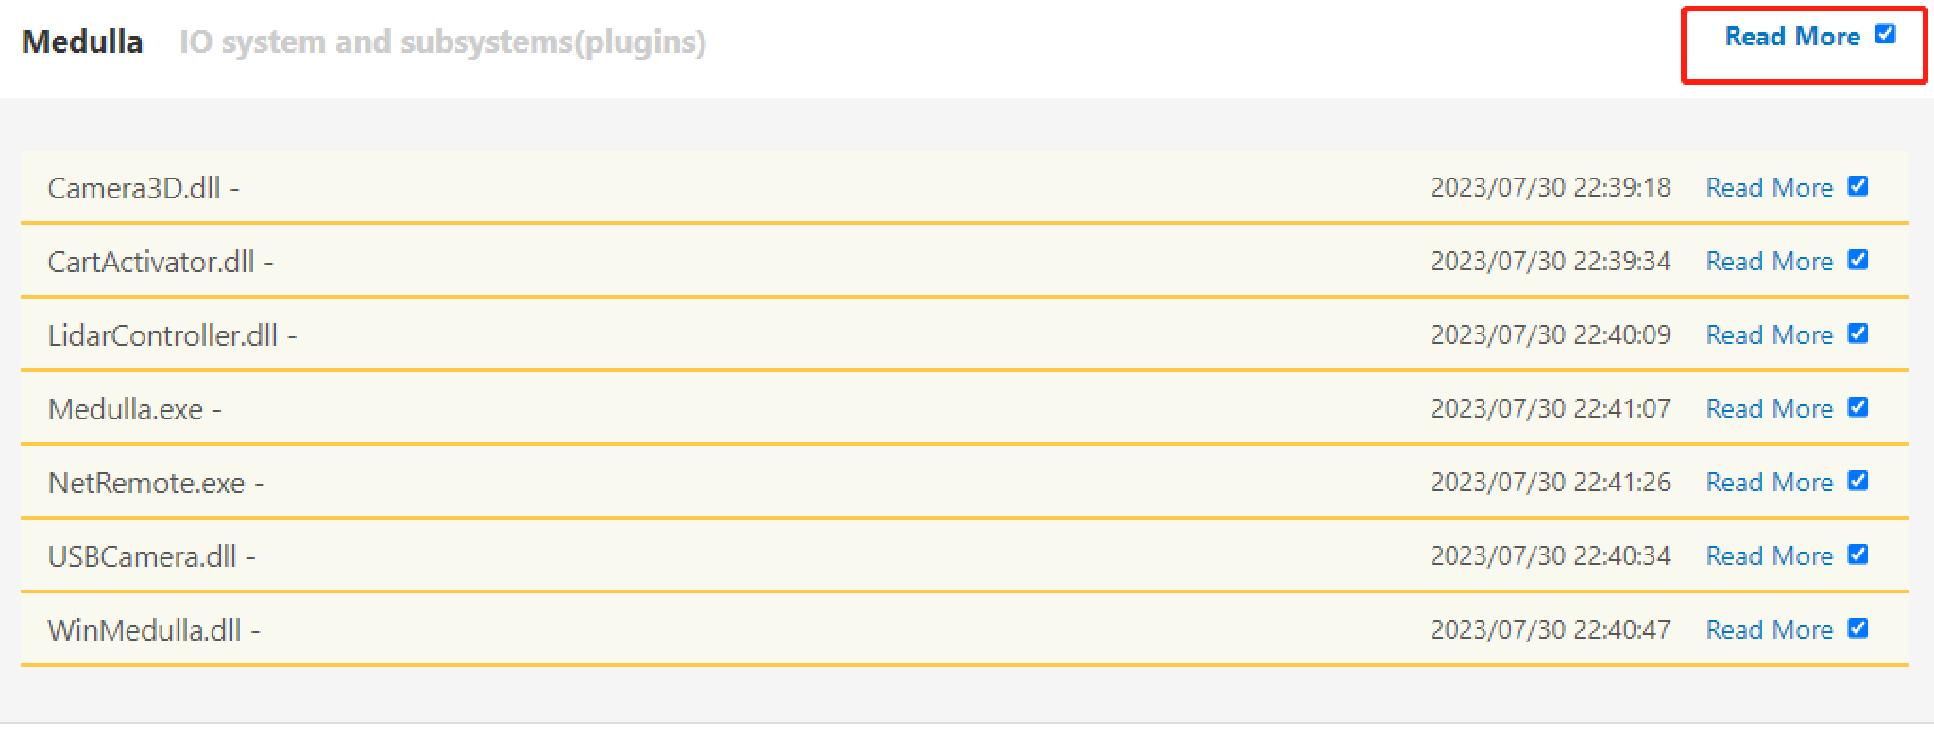The image size is (1934, 735).
Task: Select the Camera3D.dll list entry
Action: coord(134,188)
